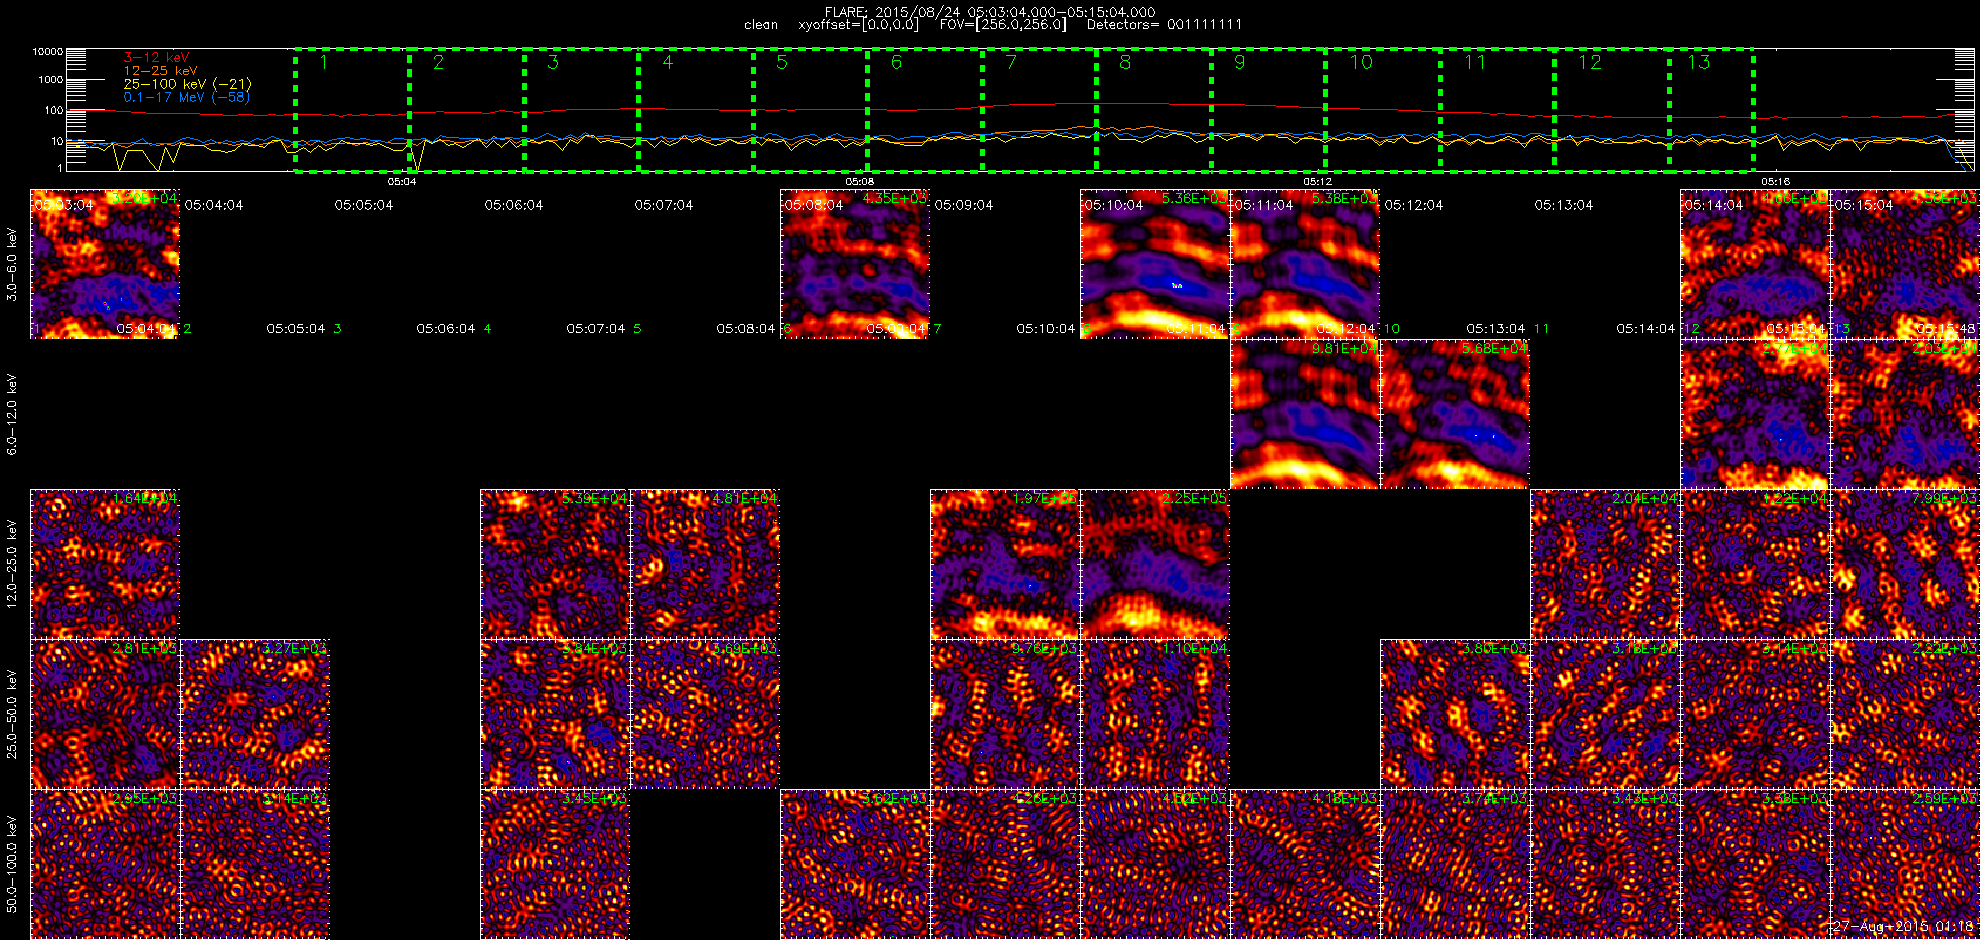Open the 12-25 keV image labeled 5.39E+04
This screenshot has width=1980, height=940.
555,564
